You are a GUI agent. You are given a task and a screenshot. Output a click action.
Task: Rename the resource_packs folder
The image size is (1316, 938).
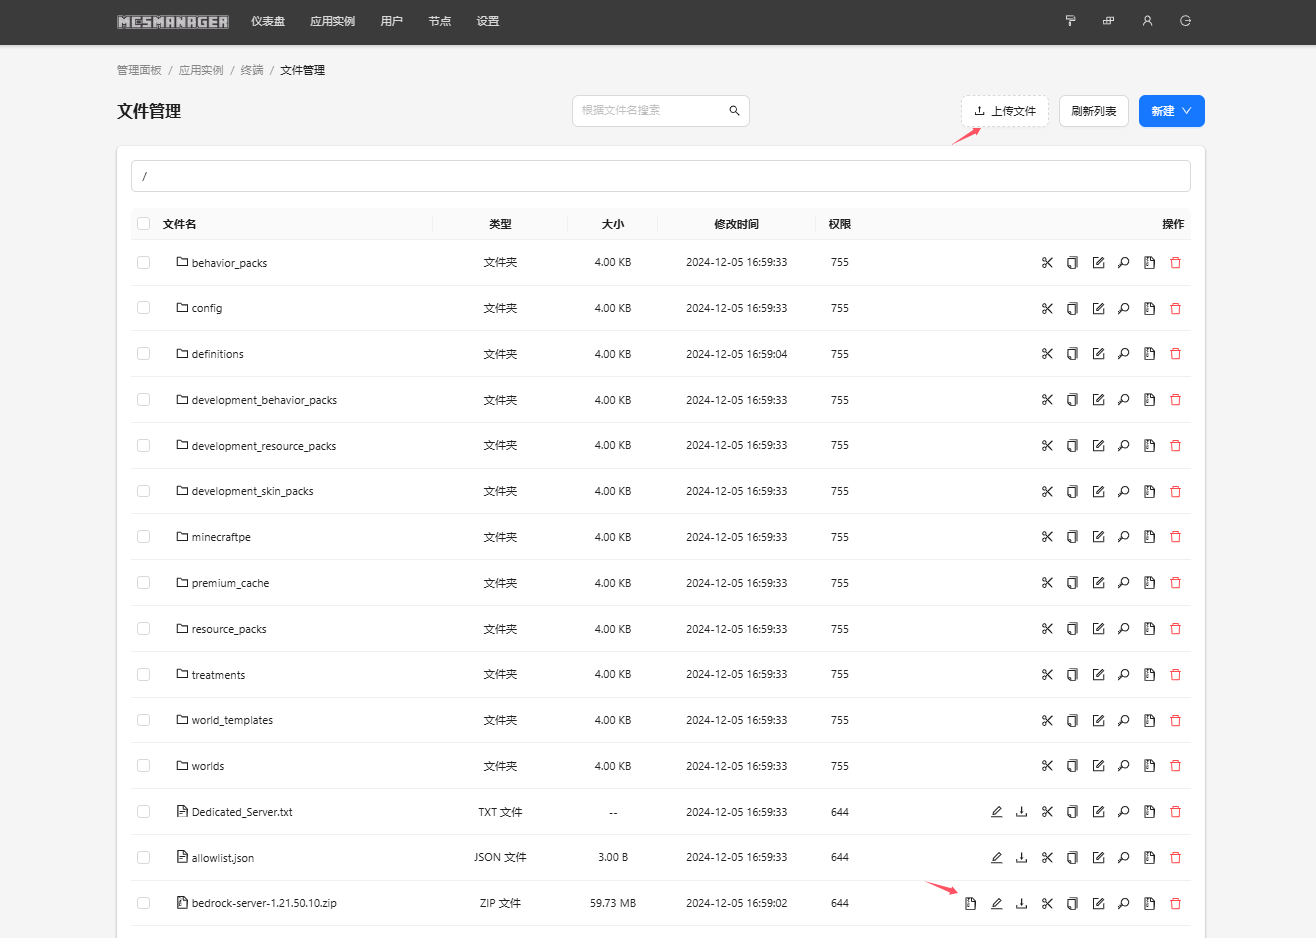tap(1098, 629)
